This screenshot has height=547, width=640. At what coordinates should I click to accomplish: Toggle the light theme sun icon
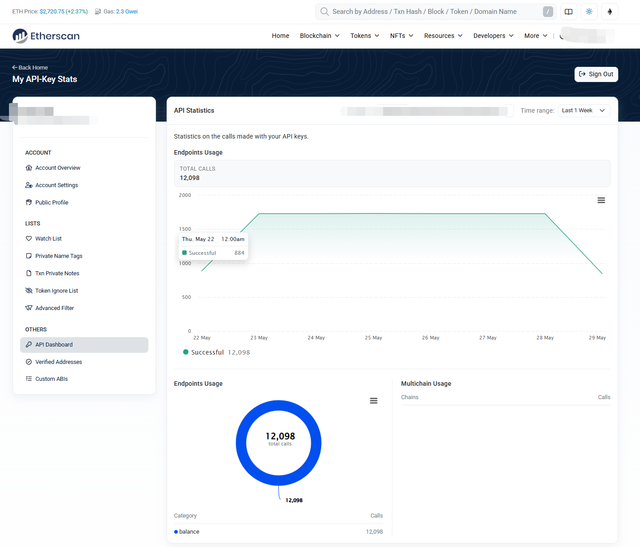pyautogui.click(x=589, y=11)
